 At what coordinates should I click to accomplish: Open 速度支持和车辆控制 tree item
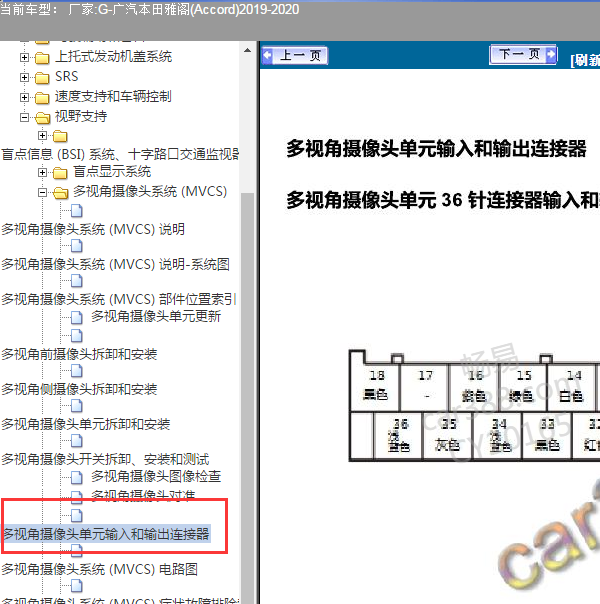pos(113,96)
